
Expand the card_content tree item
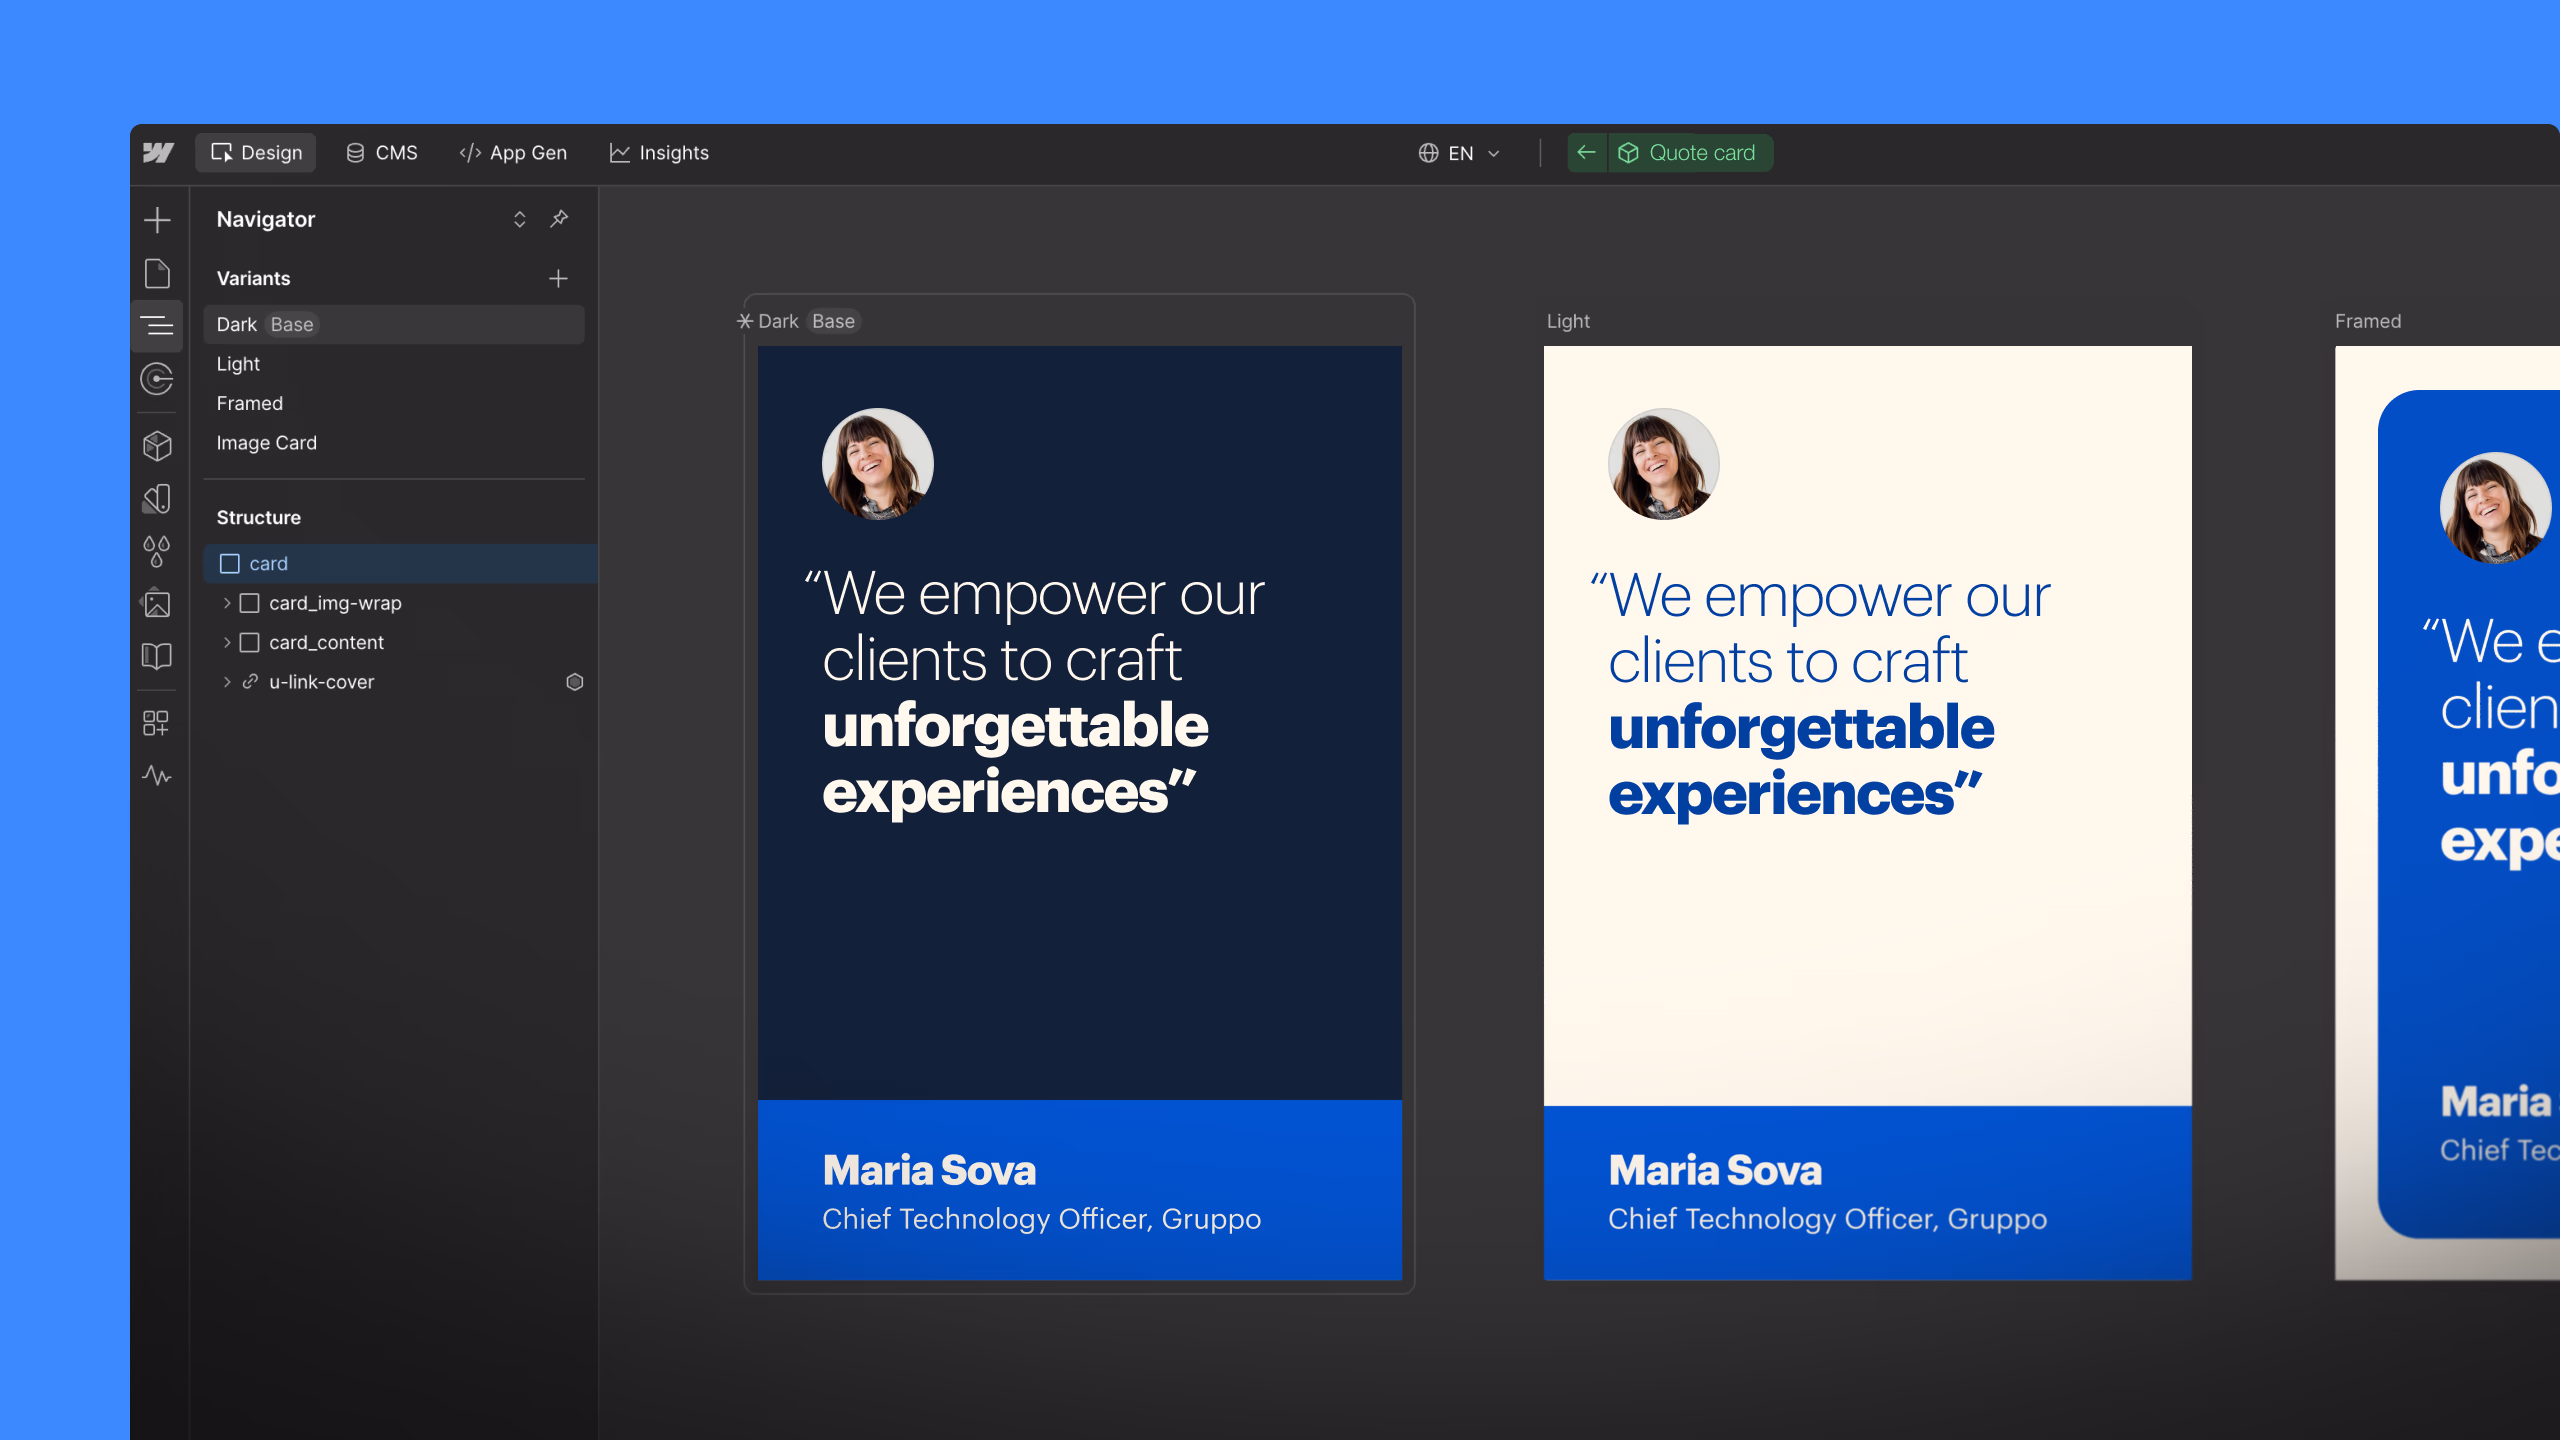coord(226,642)
